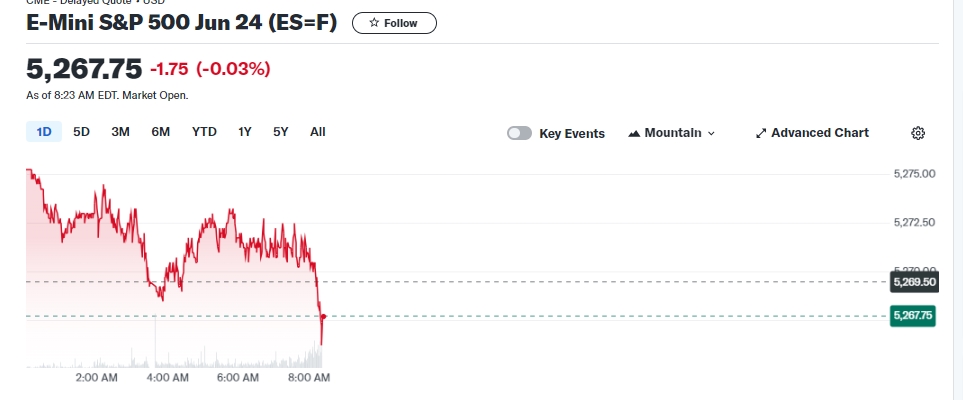Click the green 5,267.75 current price label
The width and height of the screenshot is (963, 400).
pos(911,316)
